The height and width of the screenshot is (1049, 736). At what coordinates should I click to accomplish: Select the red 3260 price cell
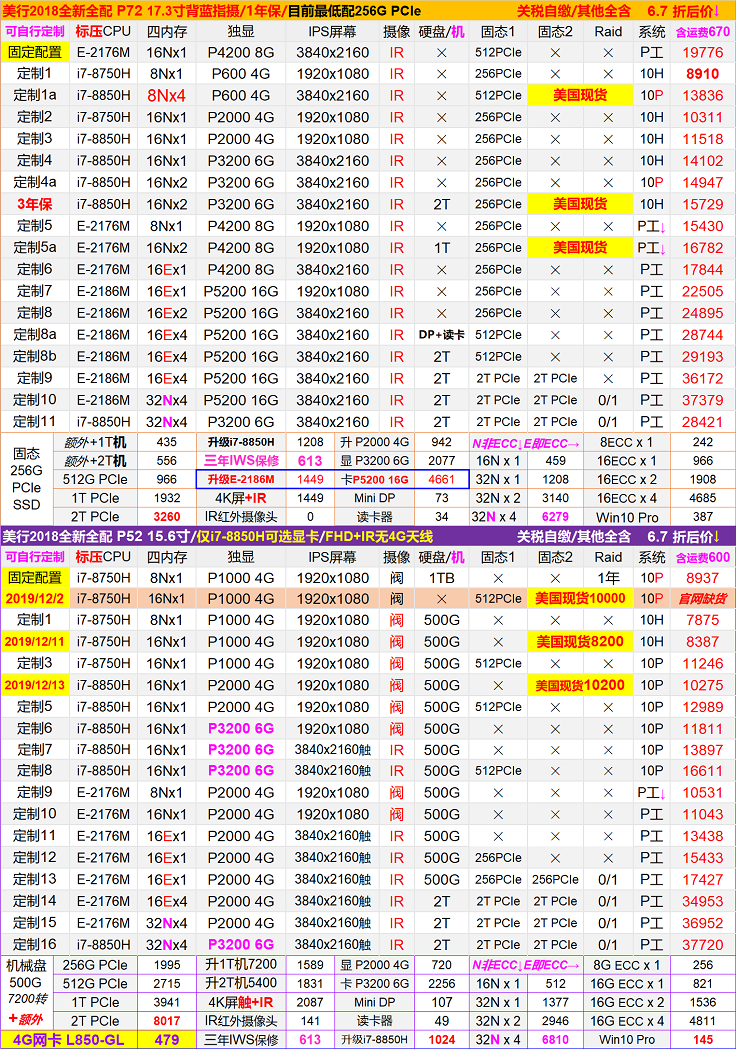[167, 517]
